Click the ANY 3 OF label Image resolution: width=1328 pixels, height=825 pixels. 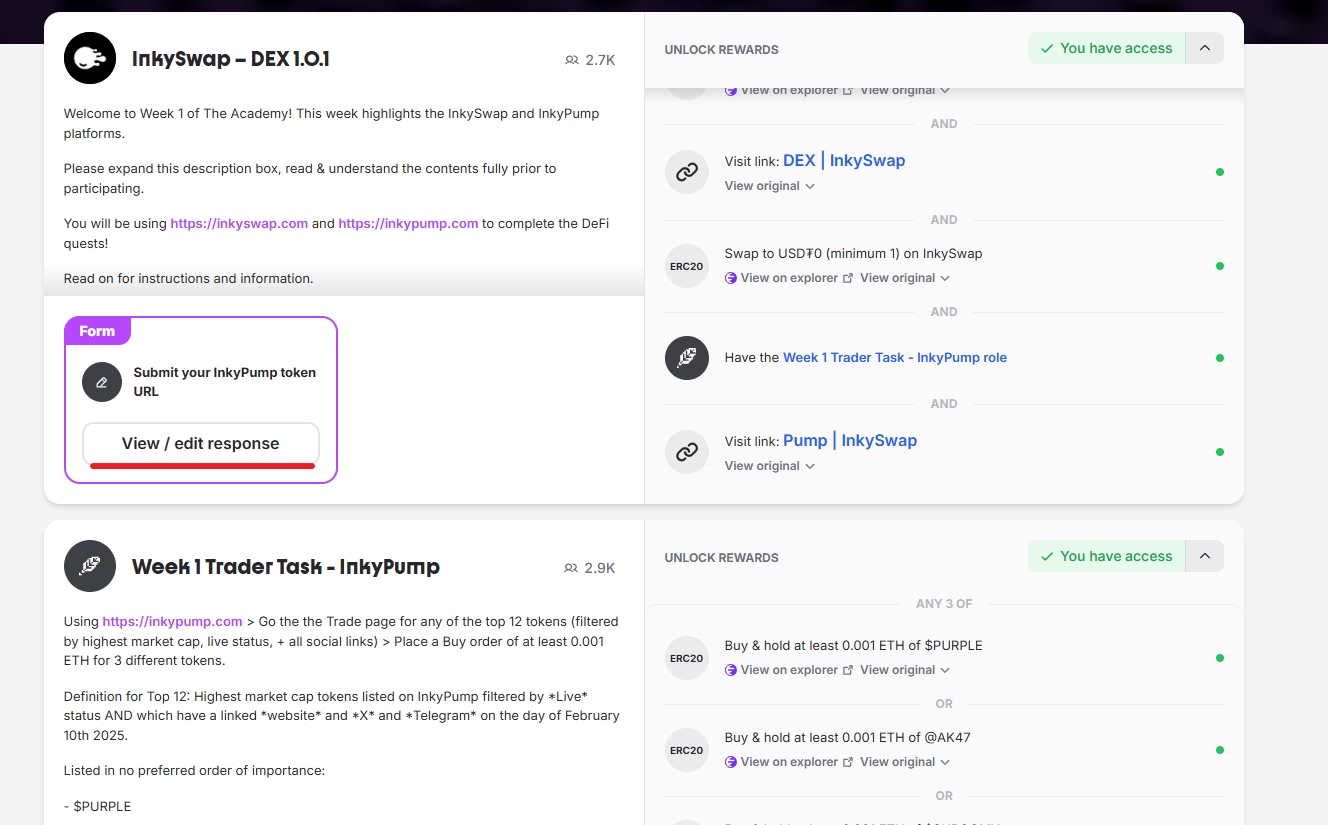[944, 604]
